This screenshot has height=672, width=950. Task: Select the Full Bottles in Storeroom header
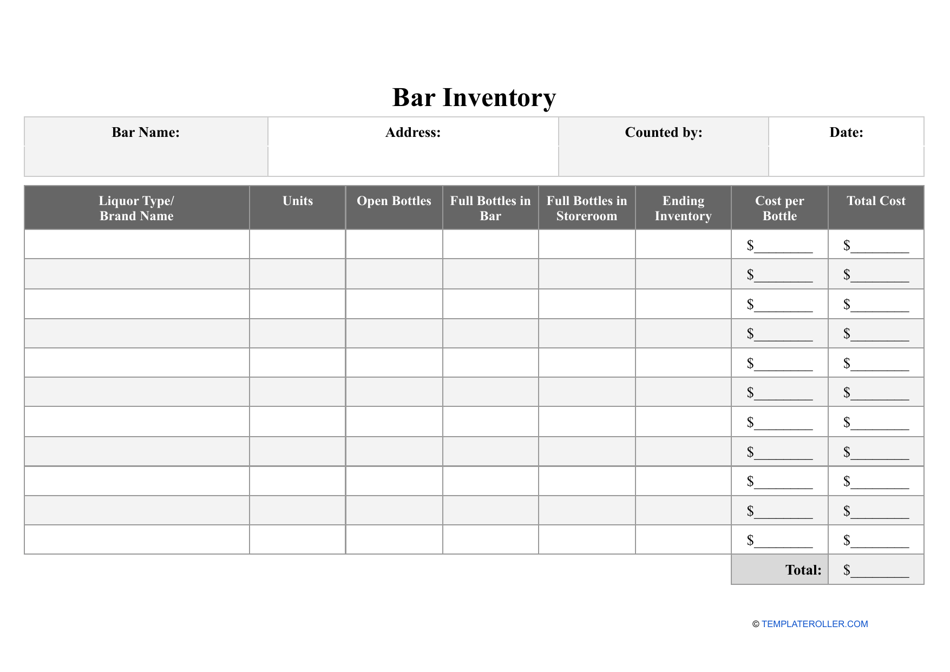587,208
